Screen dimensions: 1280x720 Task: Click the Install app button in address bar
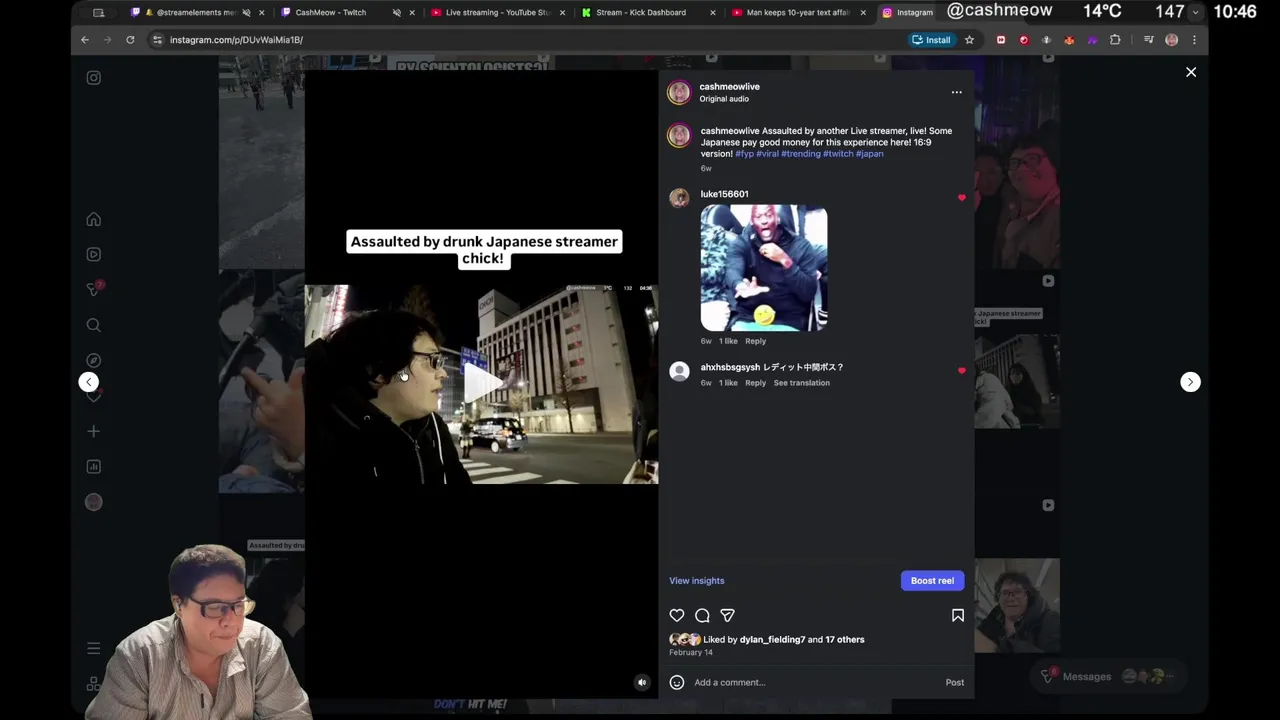point(931,40)
